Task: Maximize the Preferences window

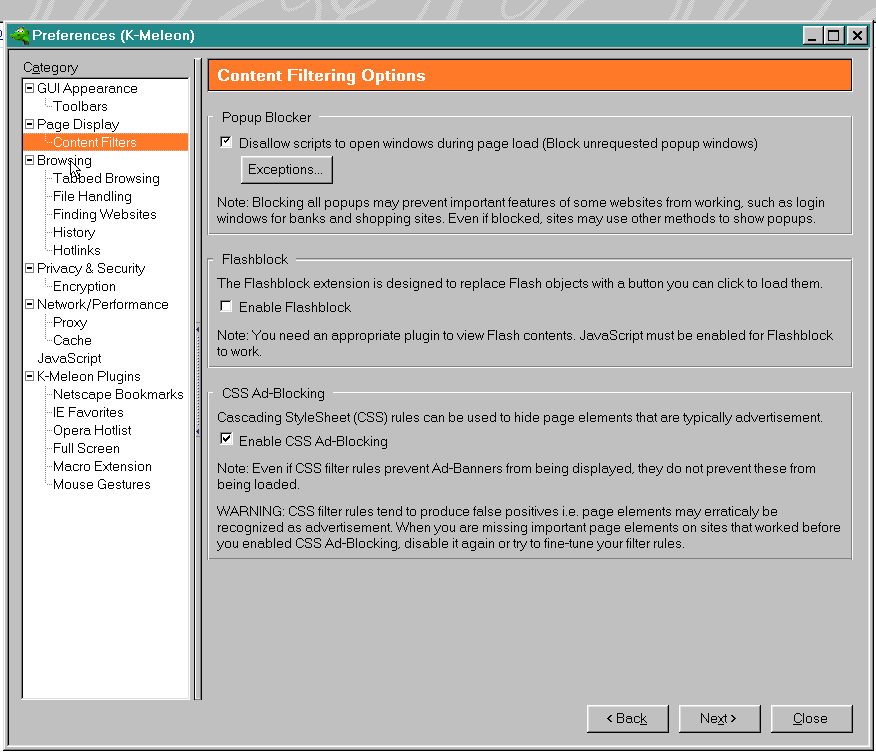Action: tap(834, 35)
